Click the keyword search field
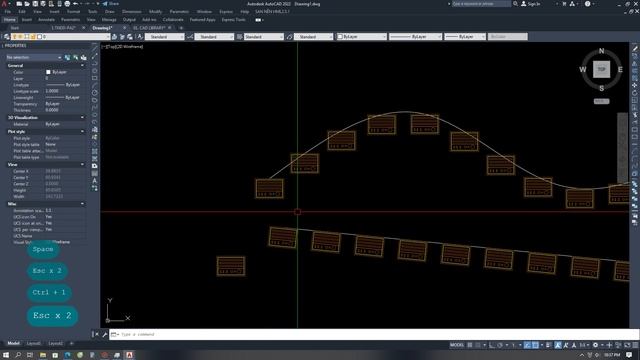Screen dimensions: 640x360 (x=481, y=4)
